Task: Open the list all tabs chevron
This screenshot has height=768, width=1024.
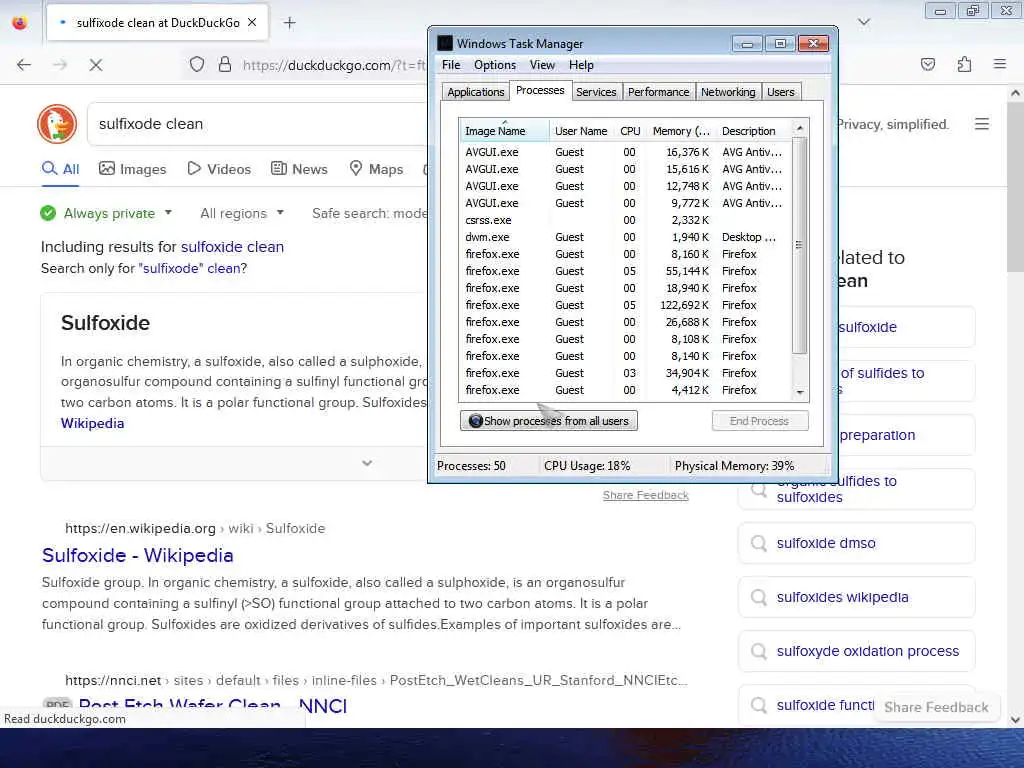Action: tap(864, 22)
